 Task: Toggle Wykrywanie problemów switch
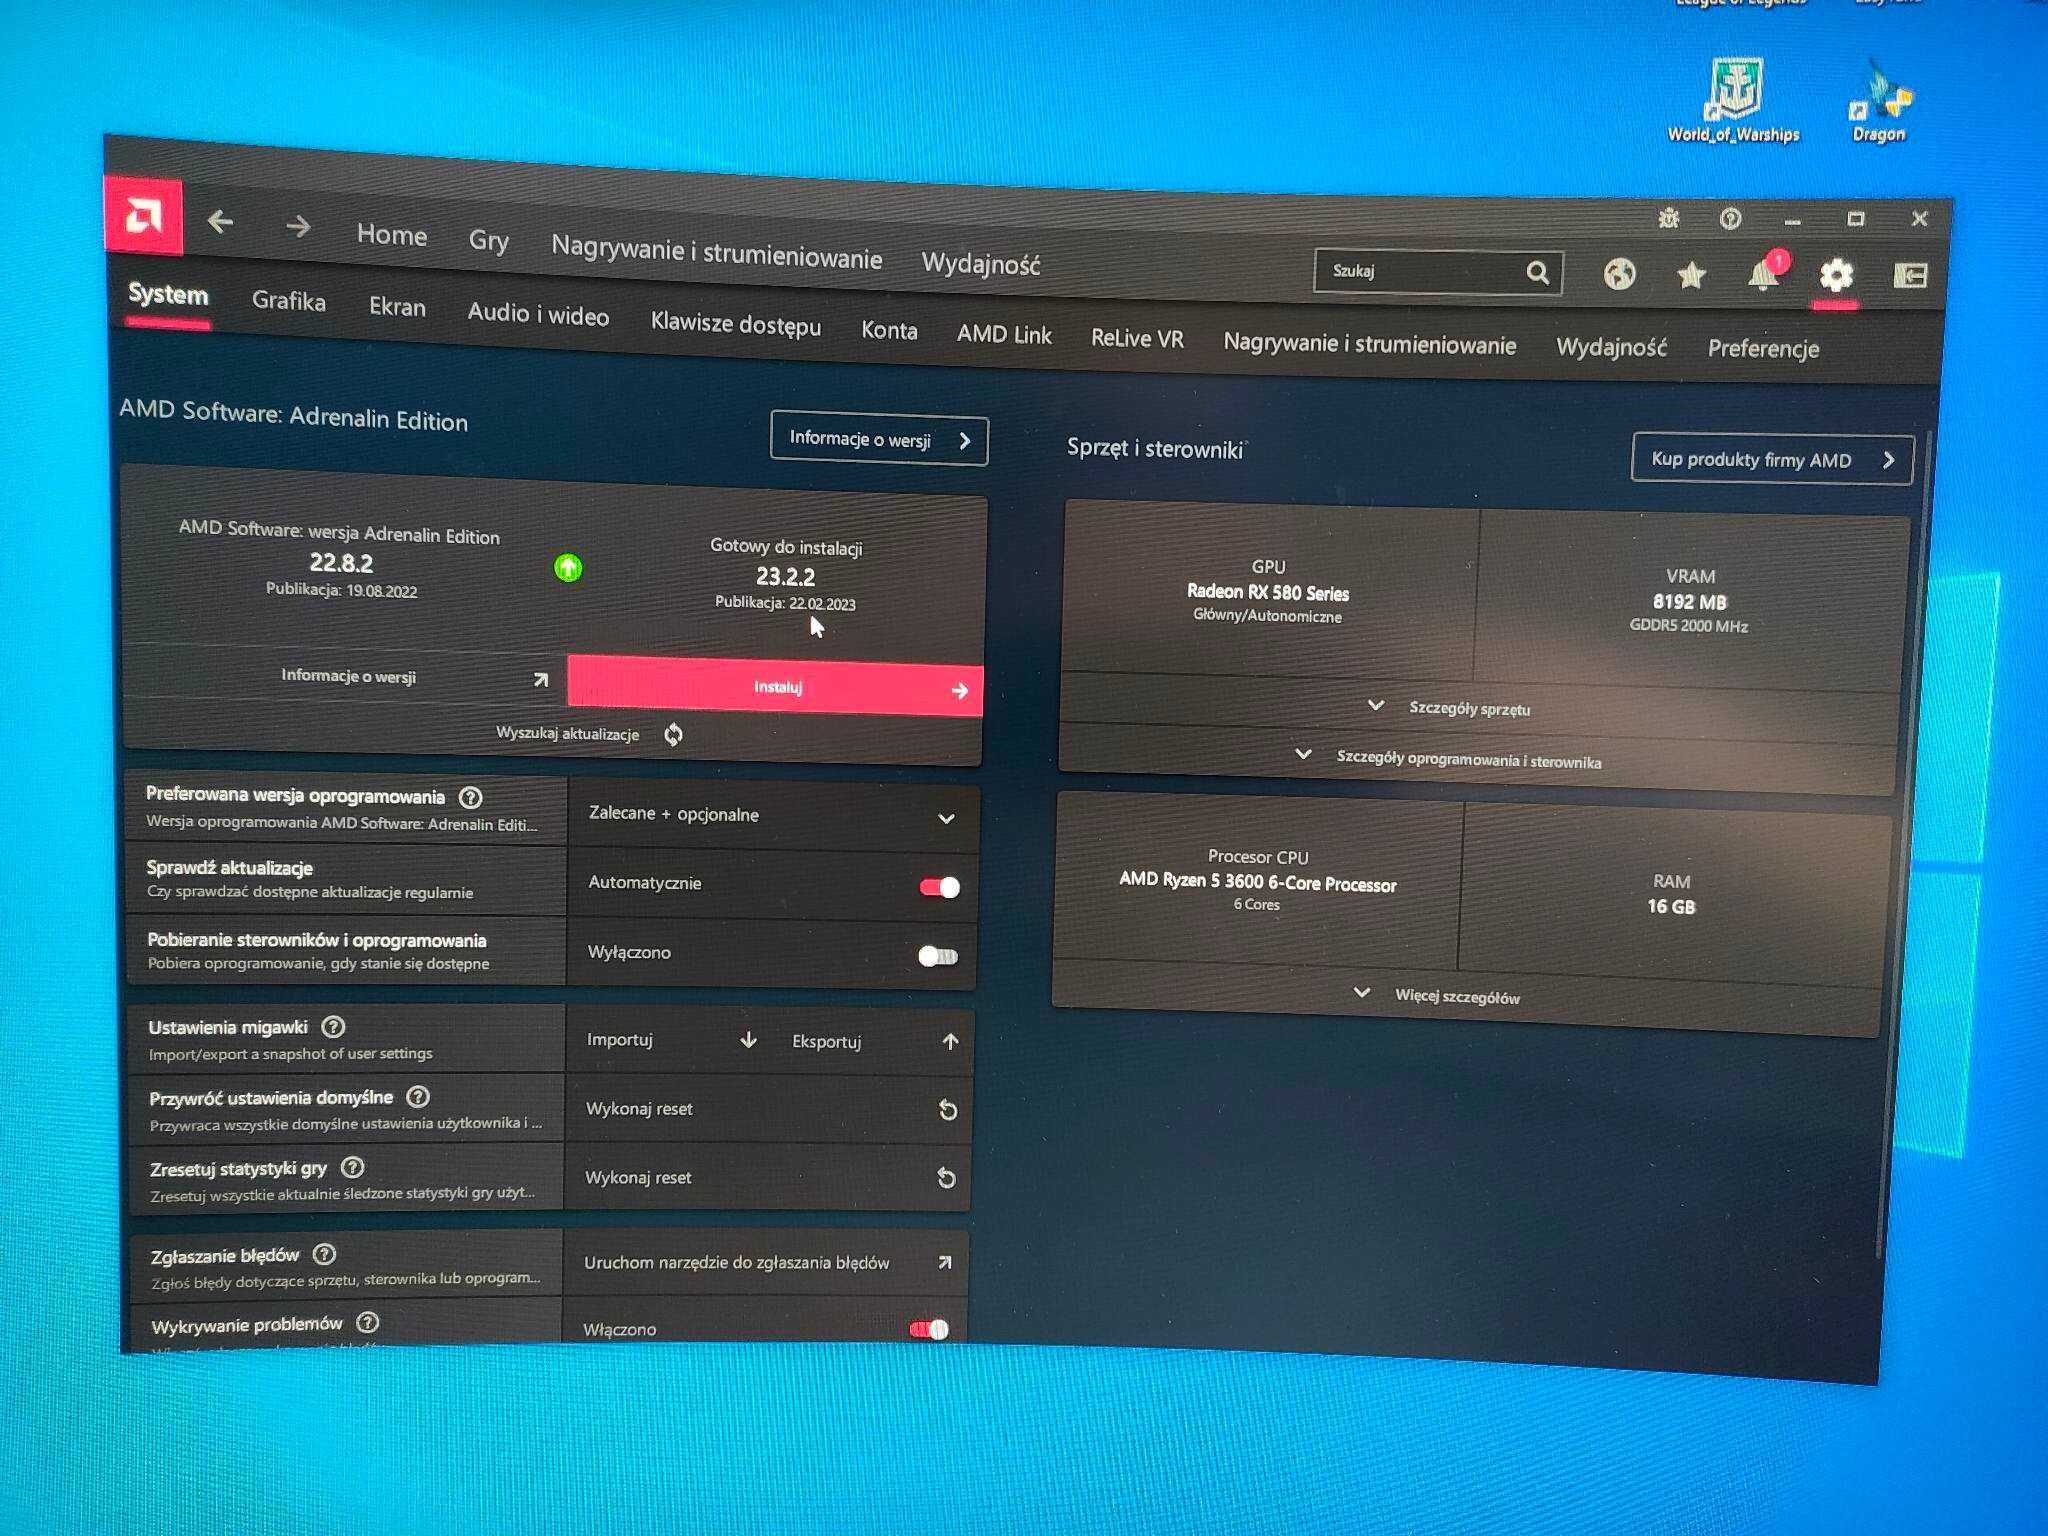click(x=930, y=1329)
